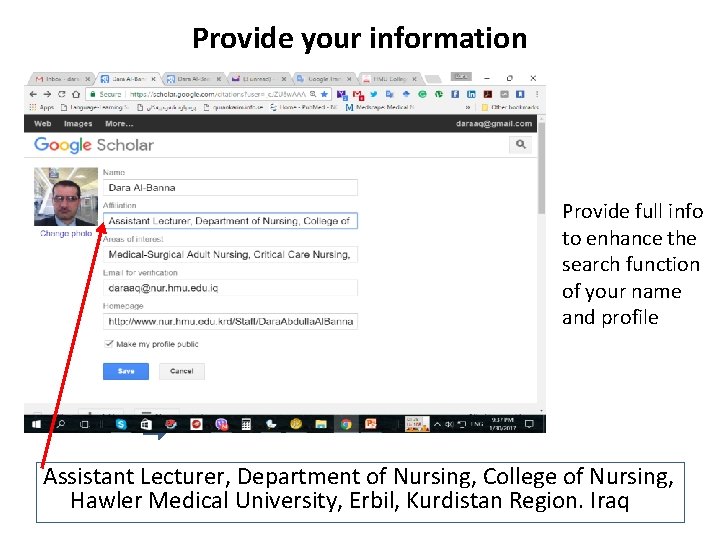
Task: Open the LinkedIn extension icon
Action: click(471, 94)
